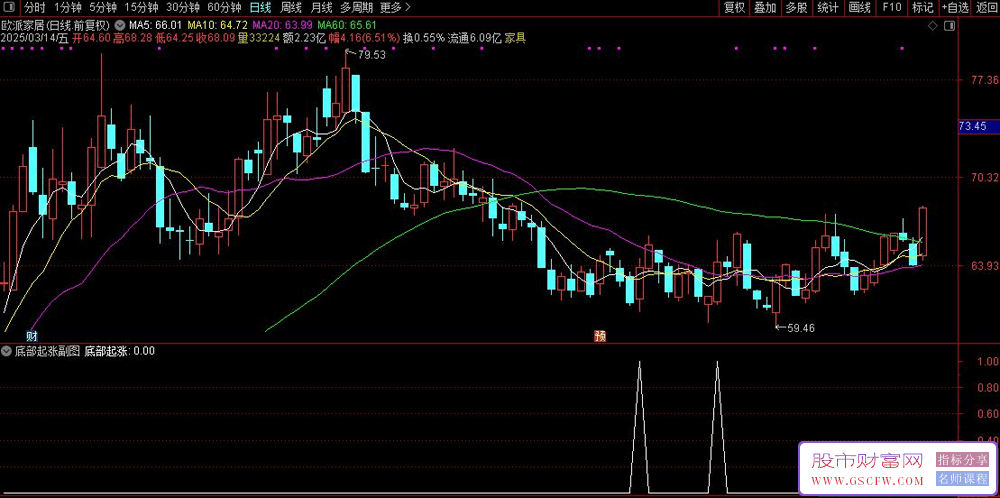Click the 名师课程 banner button
This screenshot has width=1000, height=498.
(962, 479)
